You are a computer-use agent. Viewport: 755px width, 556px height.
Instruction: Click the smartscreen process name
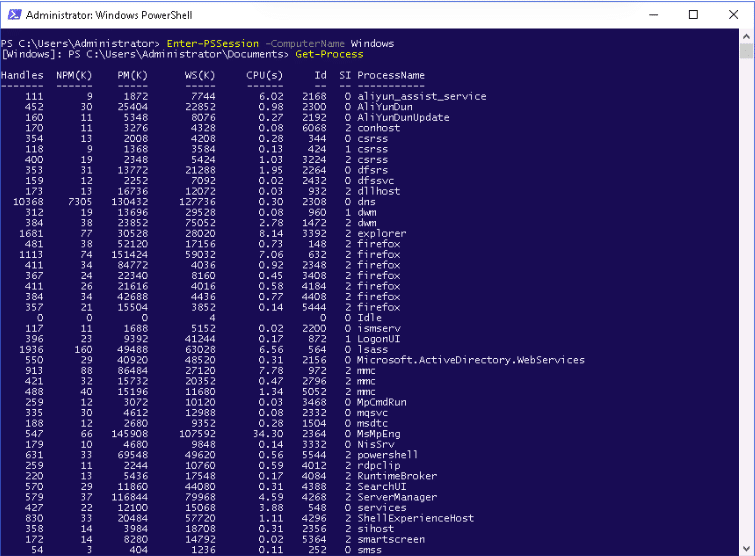(x=391, y=540)
